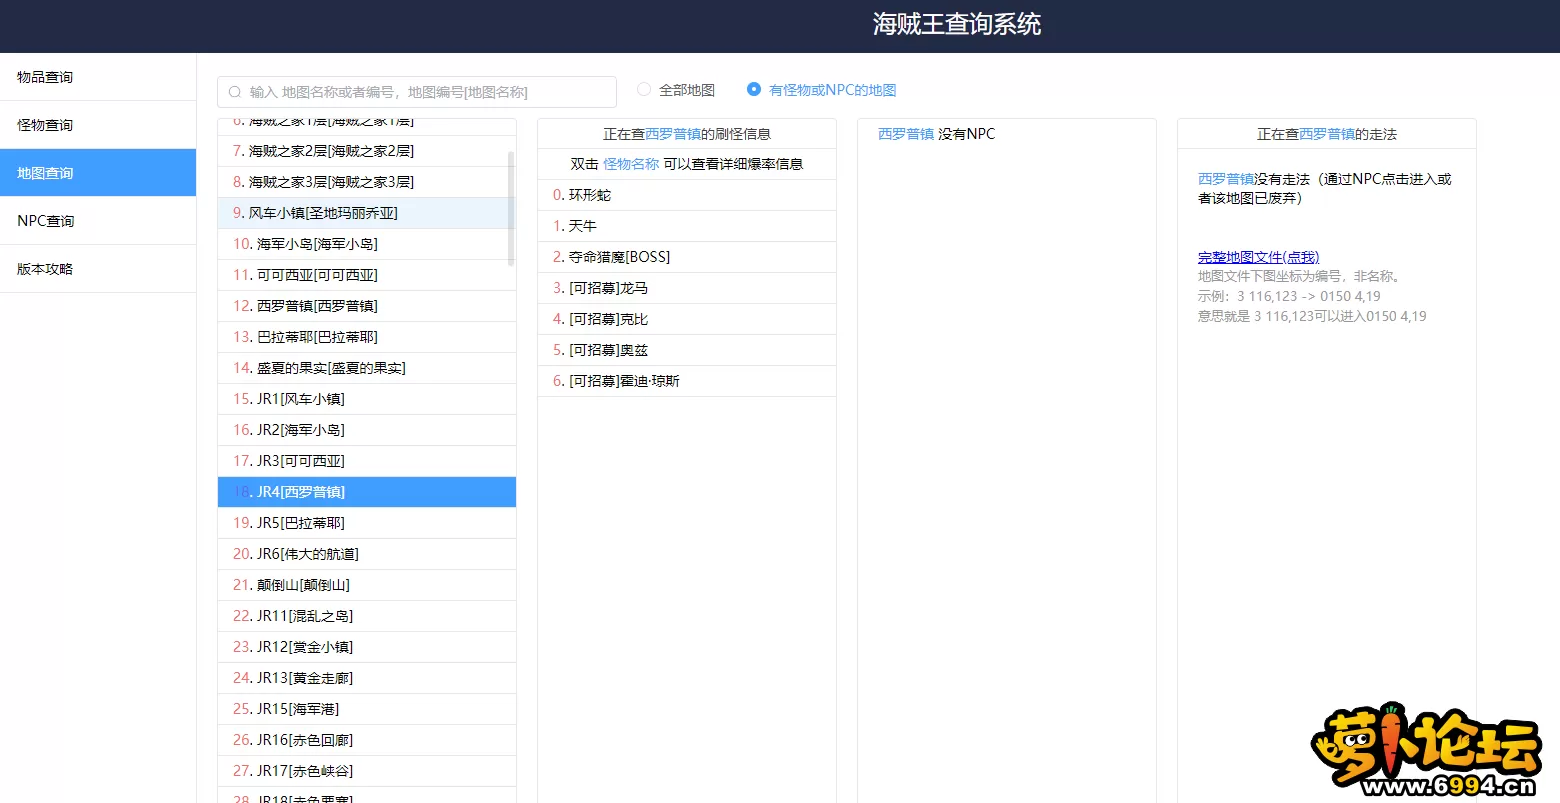1560x803 pixels.
Task: Select map 16. JR2[海军小岛]
Action: point(367,430)
